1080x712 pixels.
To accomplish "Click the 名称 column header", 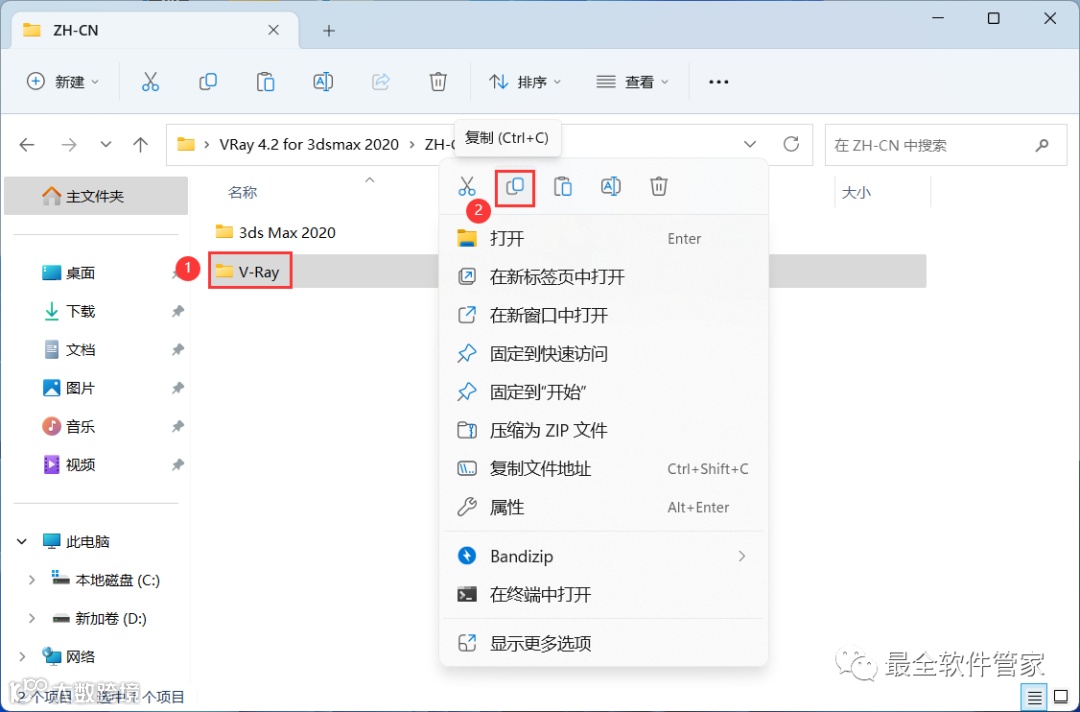I will (x=242, y=192).
